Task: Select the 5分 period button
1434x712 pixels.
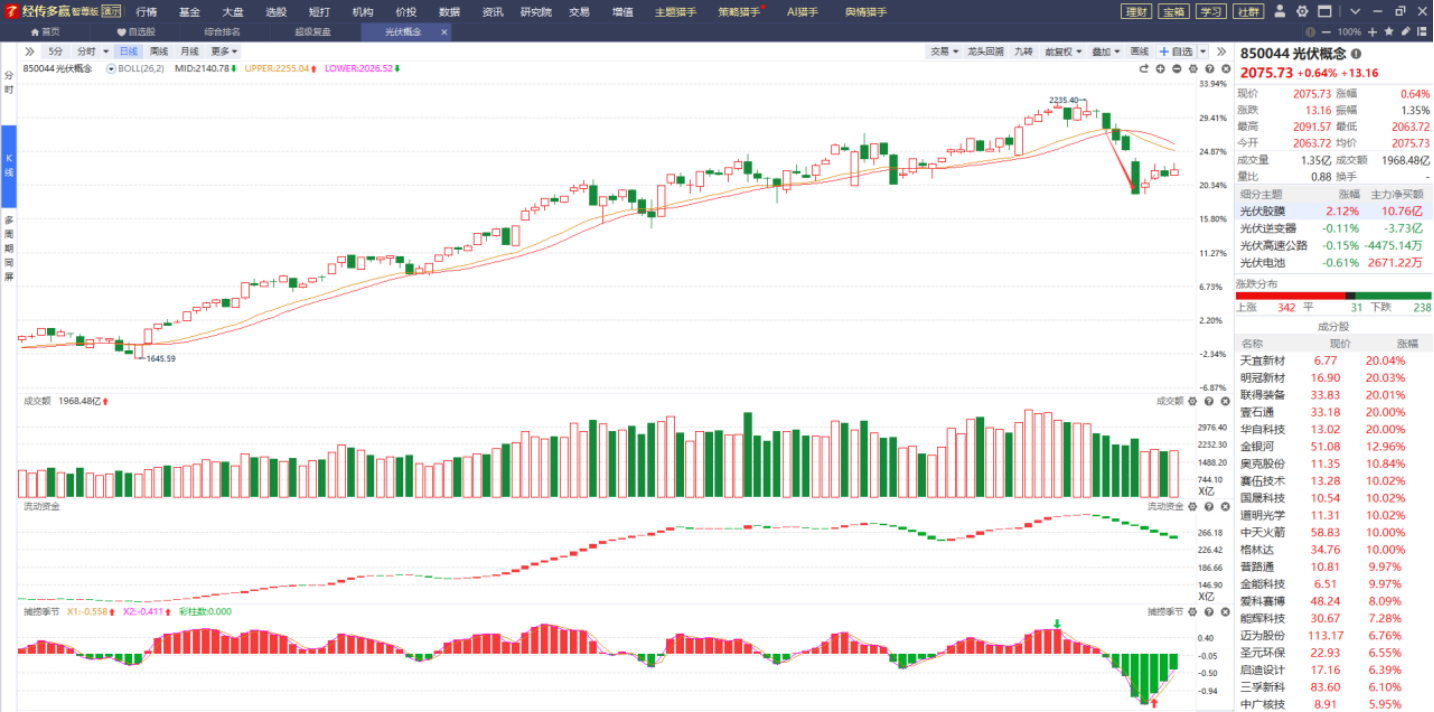Action: tap(55, 51)
